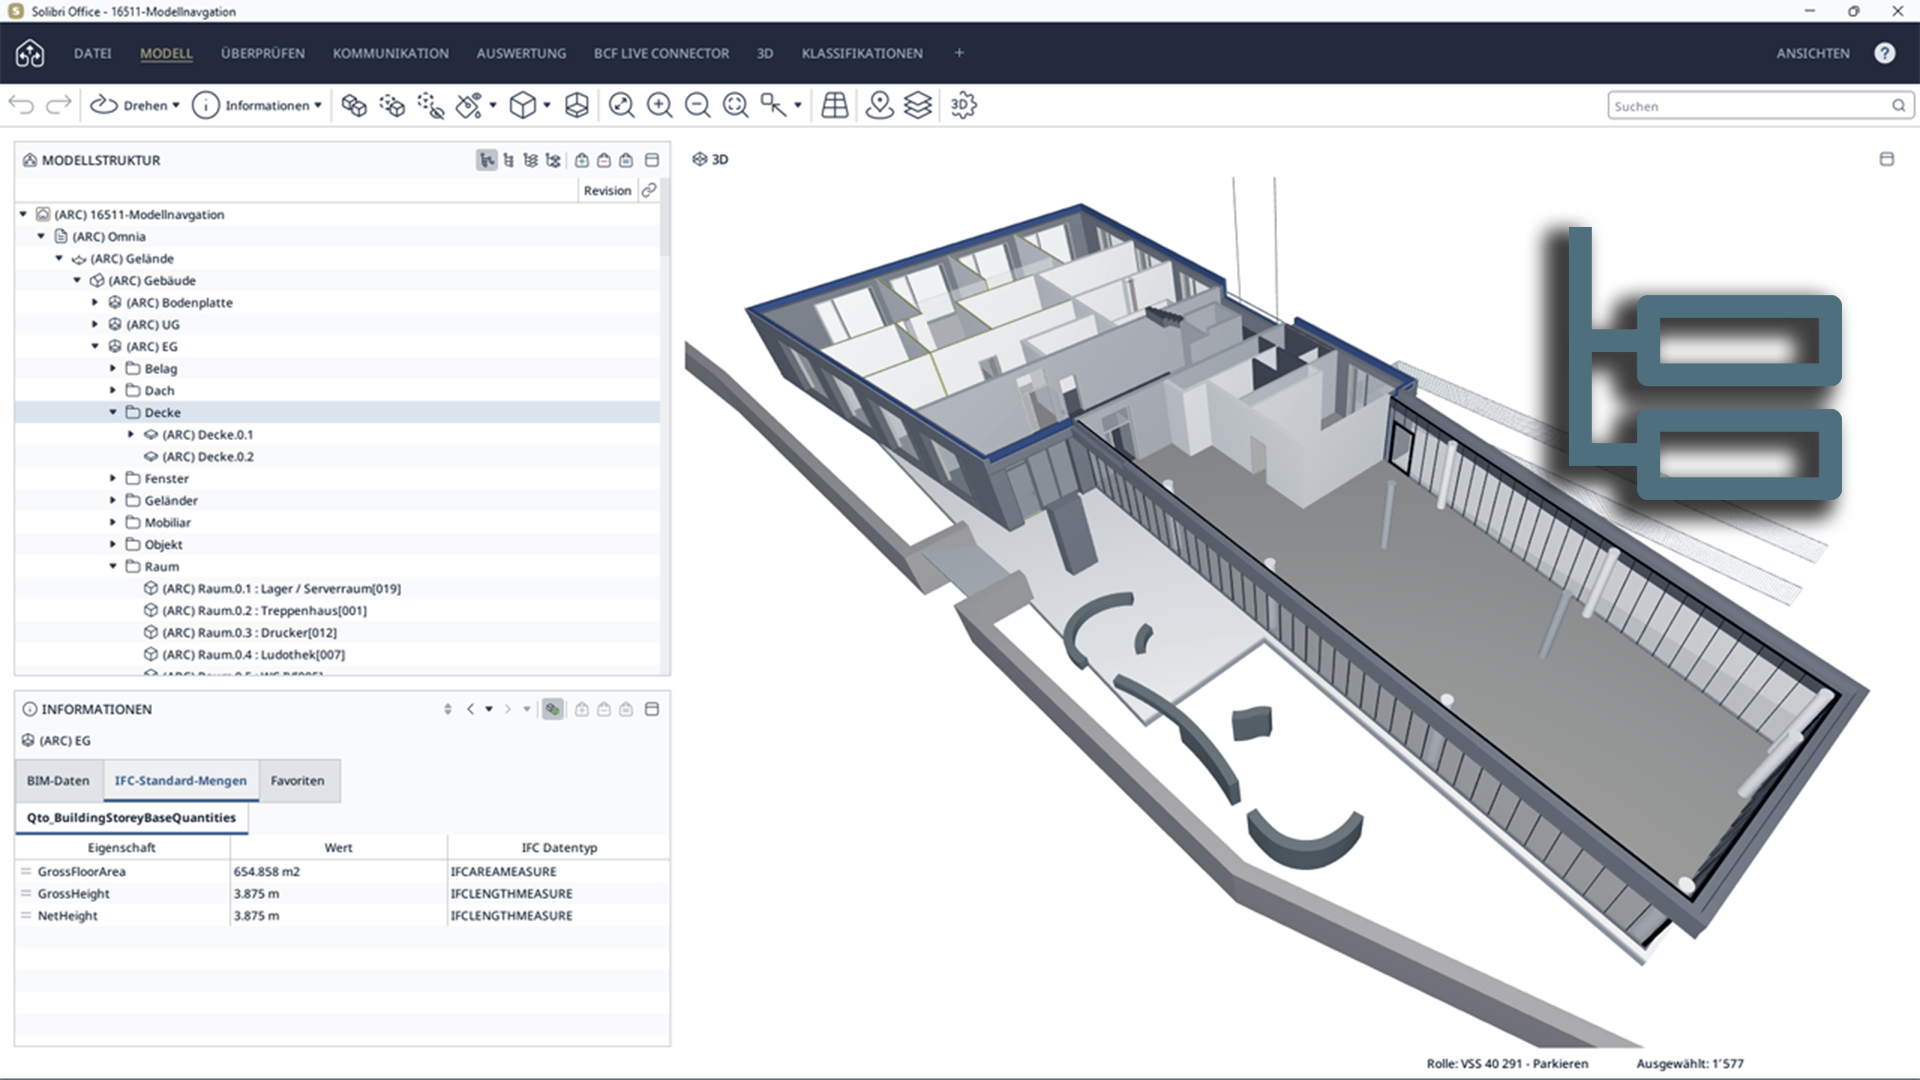
Task: Click the ANSICHTEN button
Action: (1813, 53)
